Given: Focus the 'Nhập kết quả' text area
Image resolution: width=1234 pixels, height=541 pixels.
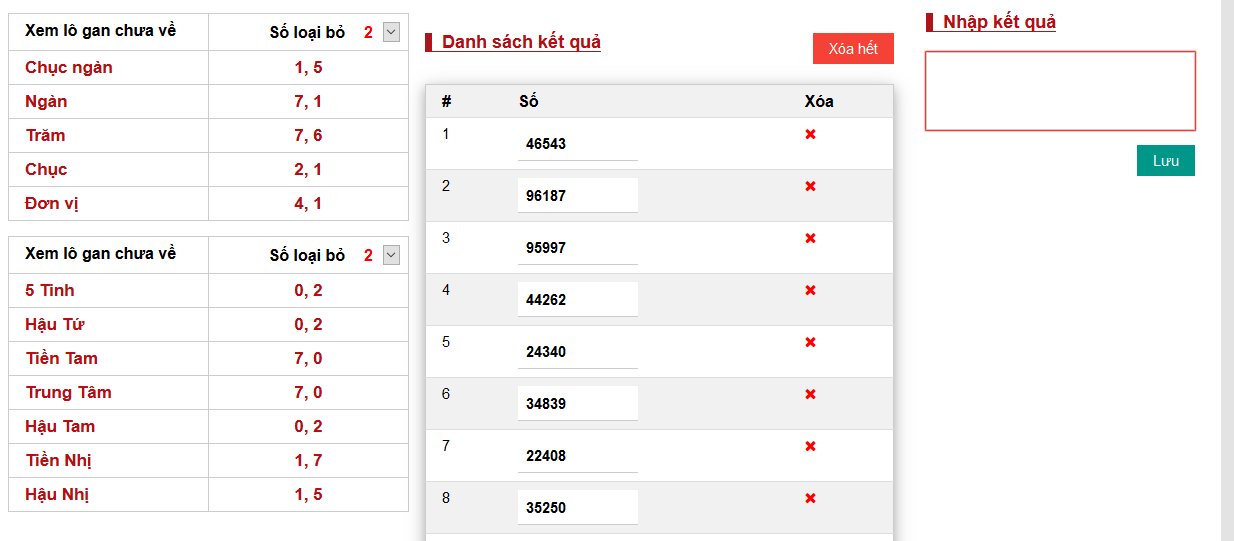Looking at the screenshot, I should [x=1060, y=91].
